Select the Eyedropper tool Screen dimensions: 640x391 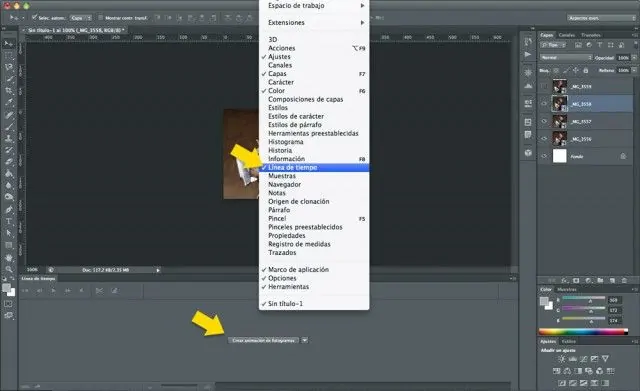coord(8,103)
